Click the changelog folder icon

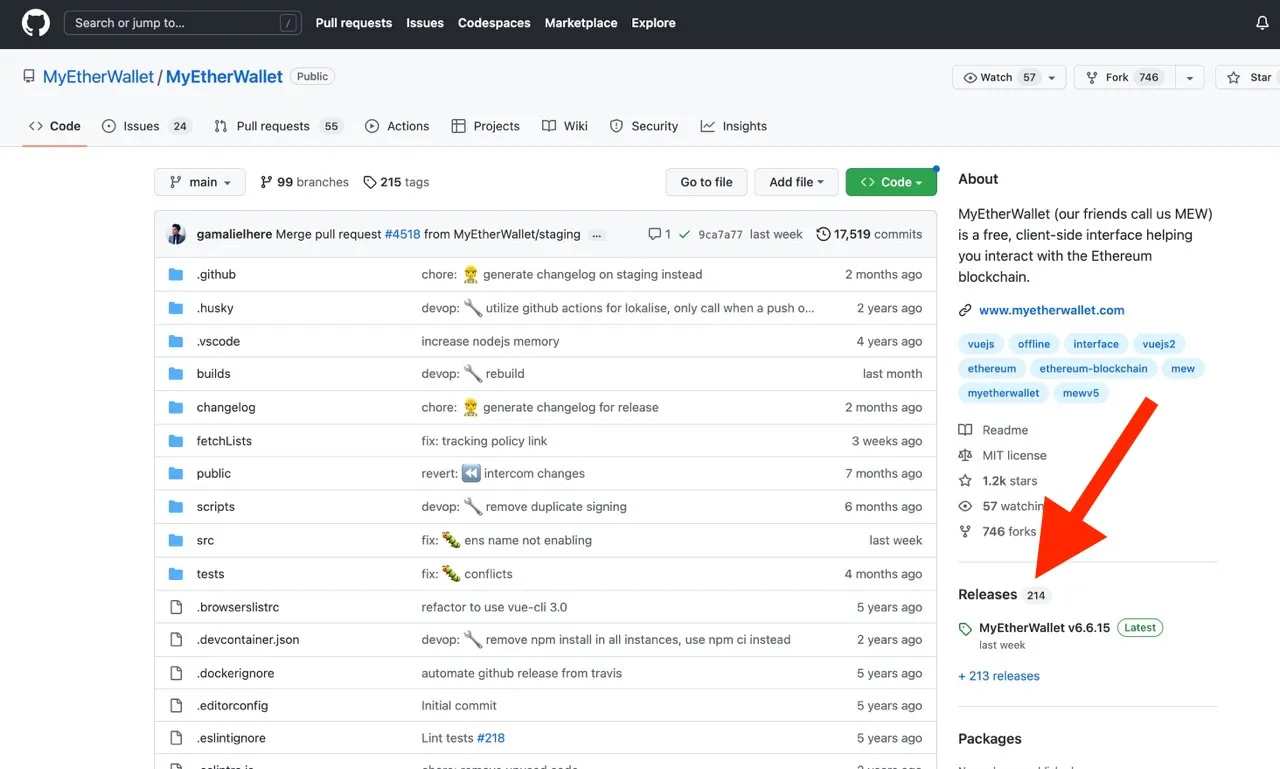[176, 407]
